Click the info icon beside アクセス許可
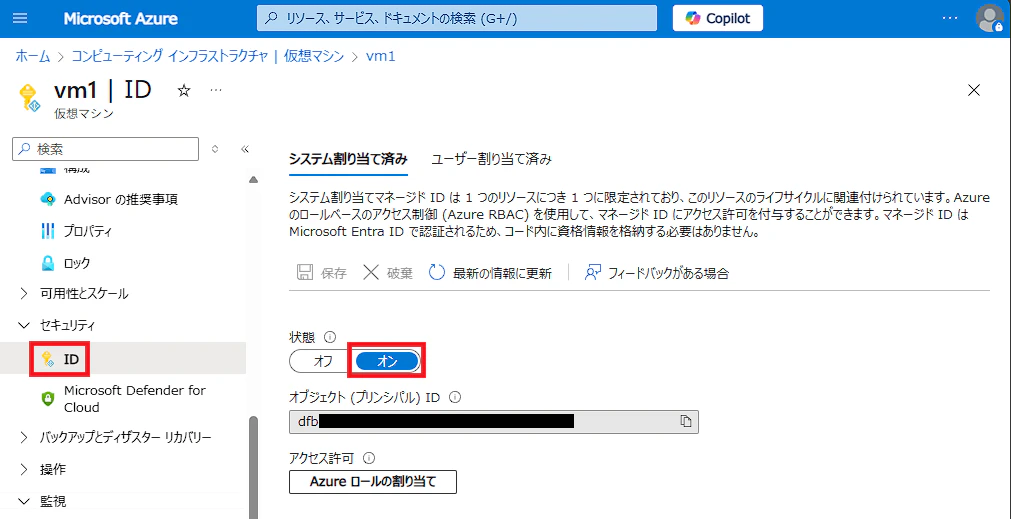Viewport: 1011px width, 519px height. pyautogui.click(x=369, y=458)
